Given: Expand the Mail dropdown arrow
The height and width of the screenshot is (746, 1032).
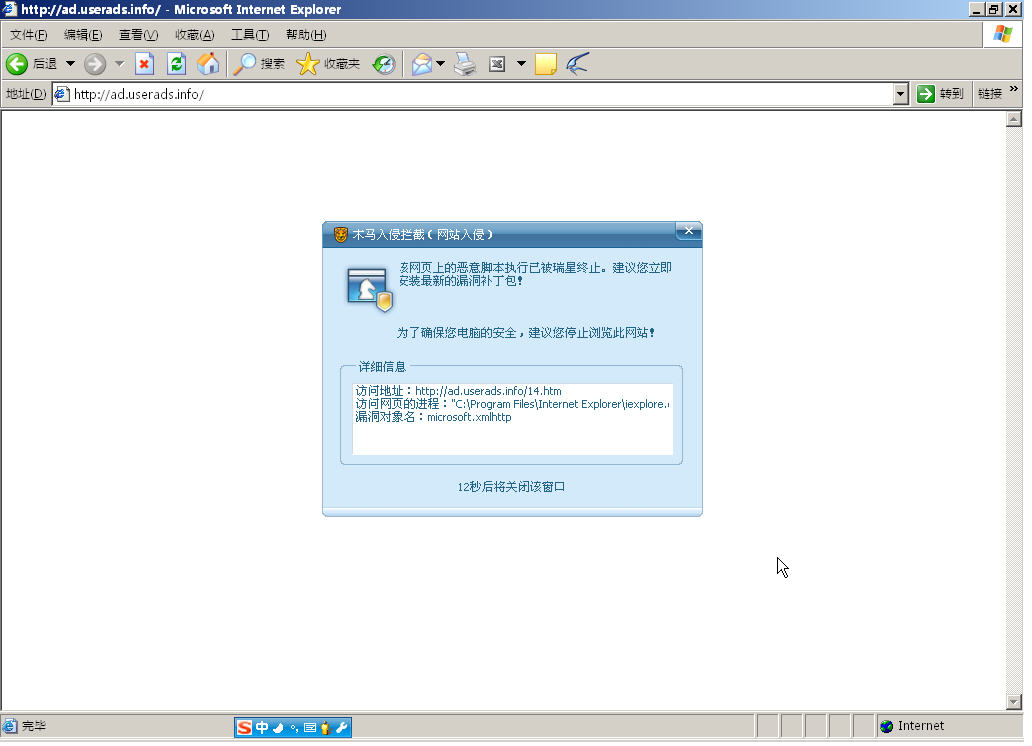Looking at the screenshot, I should coord(440,64).
